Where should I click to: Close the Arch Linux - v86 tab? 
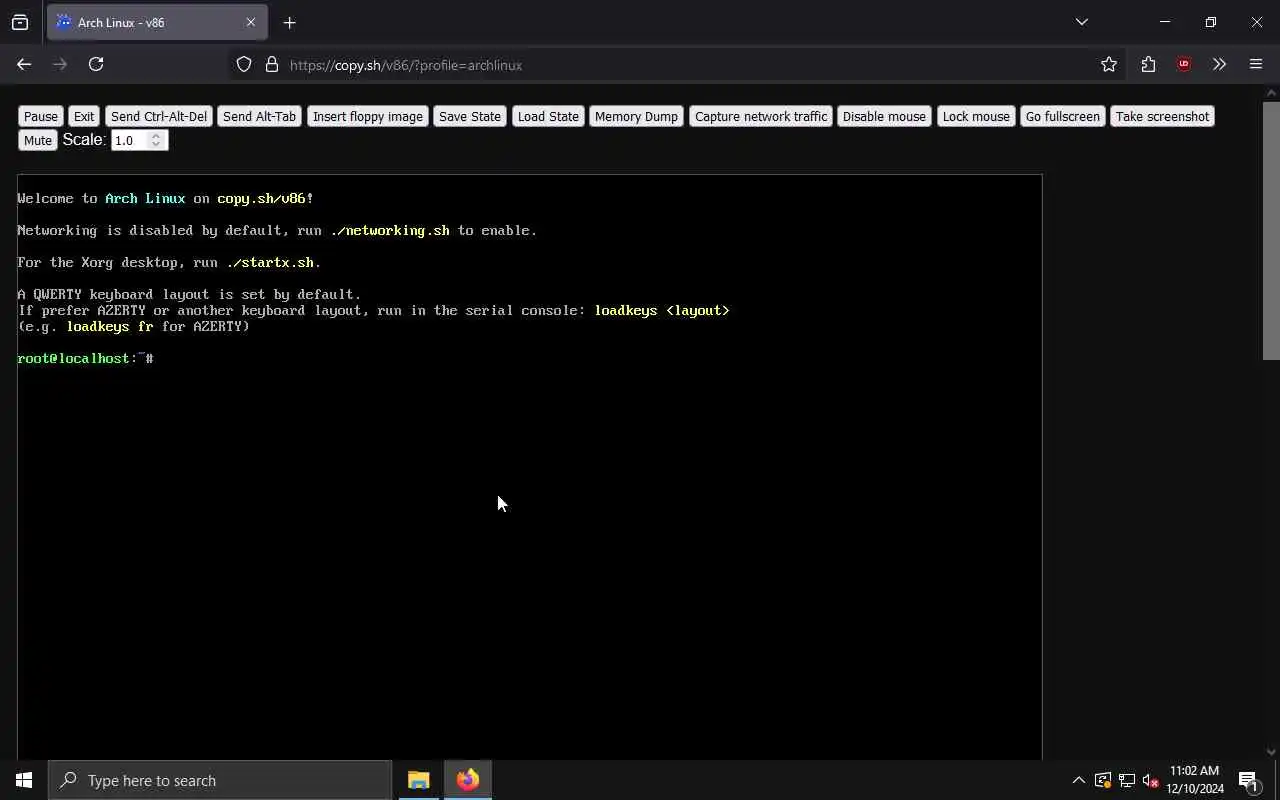point(251,22)
